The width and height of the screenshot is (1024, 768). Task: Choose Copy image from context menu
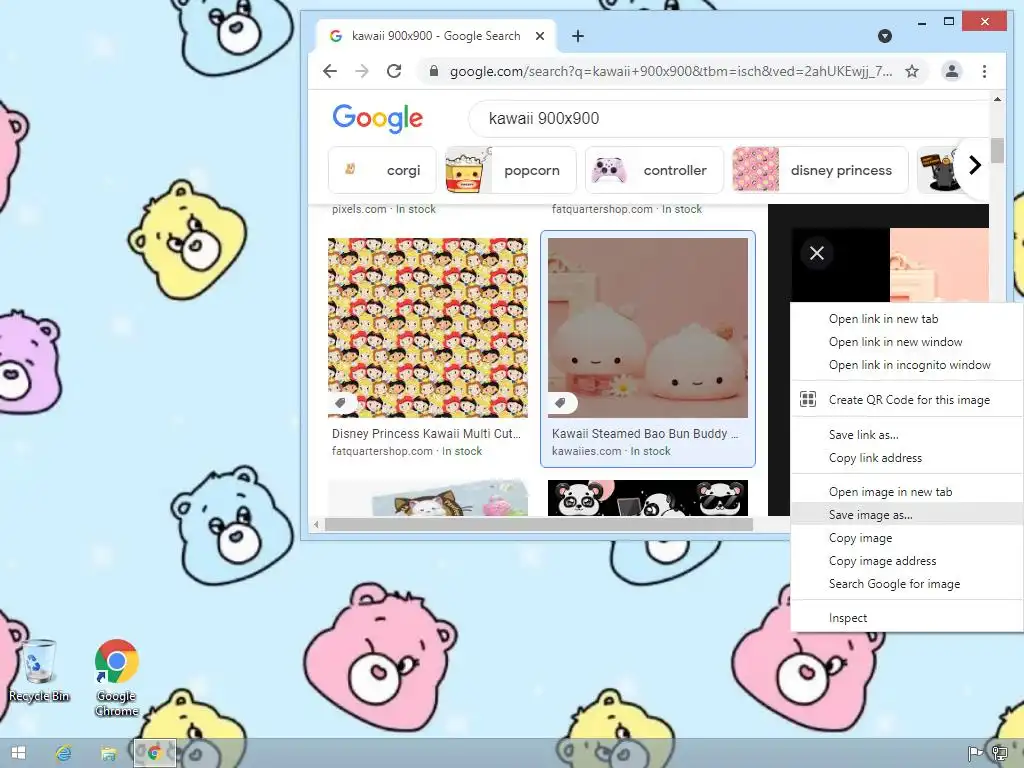click(906, 538)
